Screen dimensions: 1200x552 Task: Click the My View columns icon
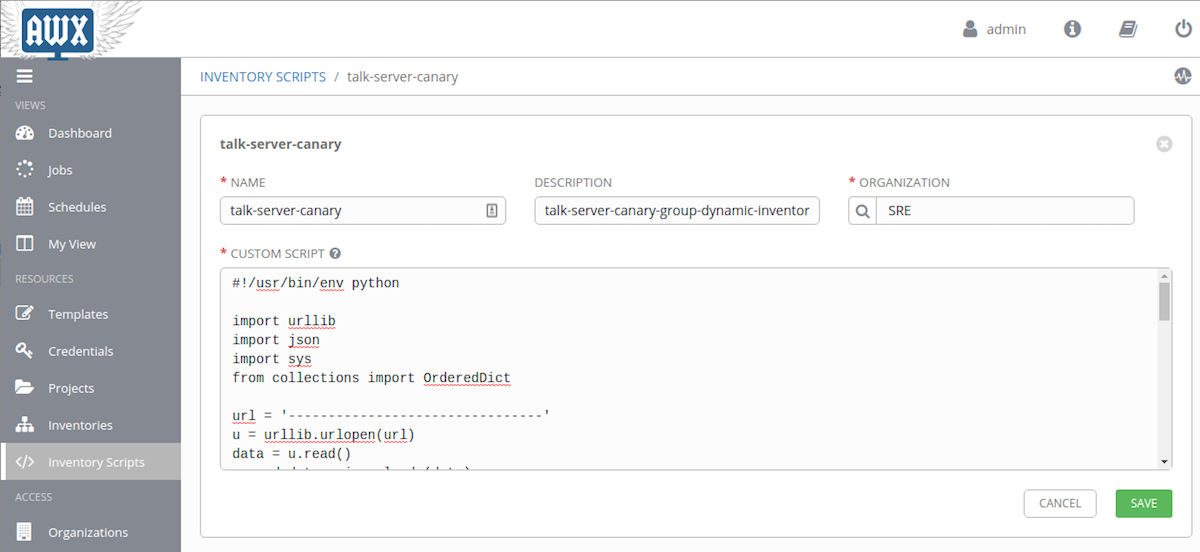[25, 244]
